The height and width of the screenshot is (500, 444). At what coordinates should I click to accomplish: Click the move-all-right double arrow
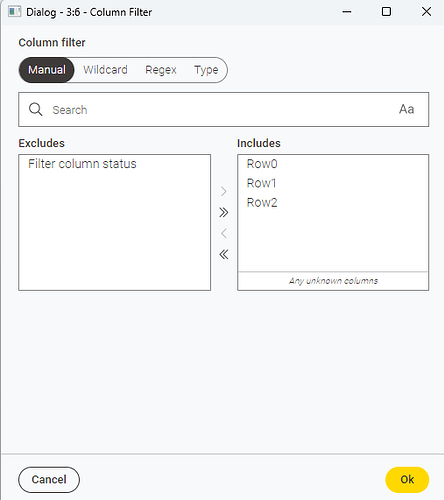(x=224, y=212)
